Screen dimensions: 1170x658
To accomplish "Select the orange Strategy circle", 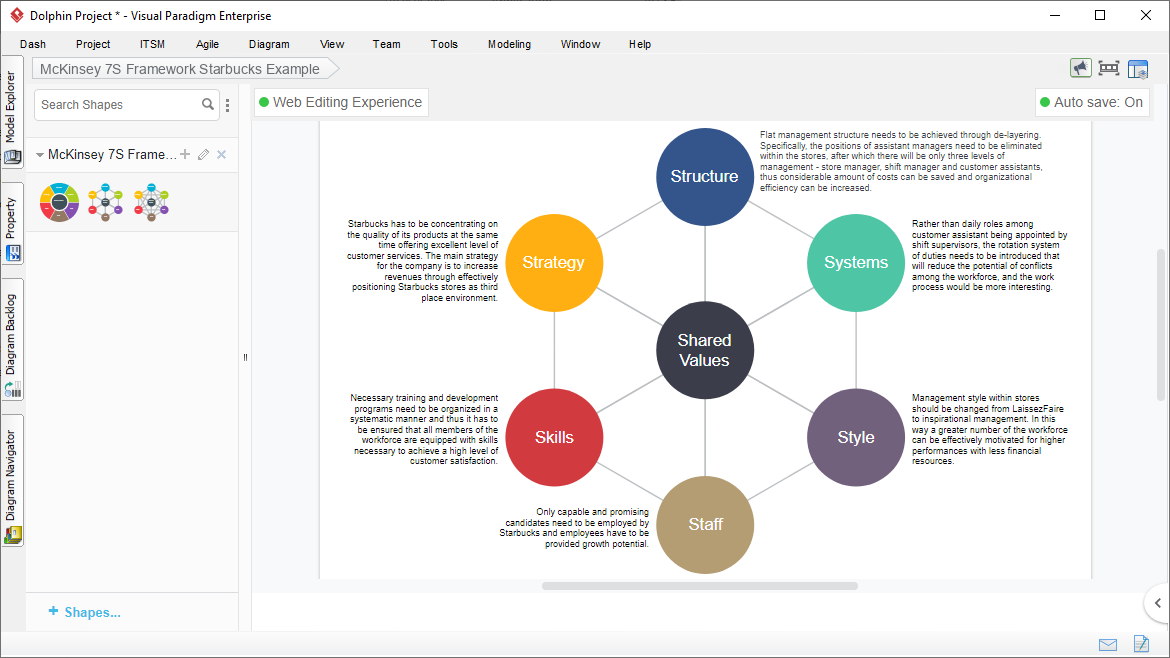I will click(554, 263).
